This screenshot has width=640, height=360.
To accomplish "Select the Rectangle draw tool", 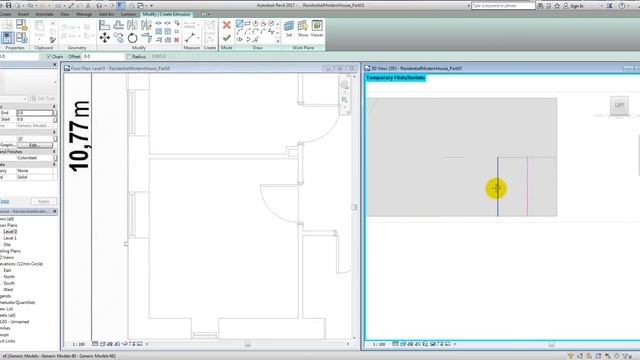I will coord(248,24).
